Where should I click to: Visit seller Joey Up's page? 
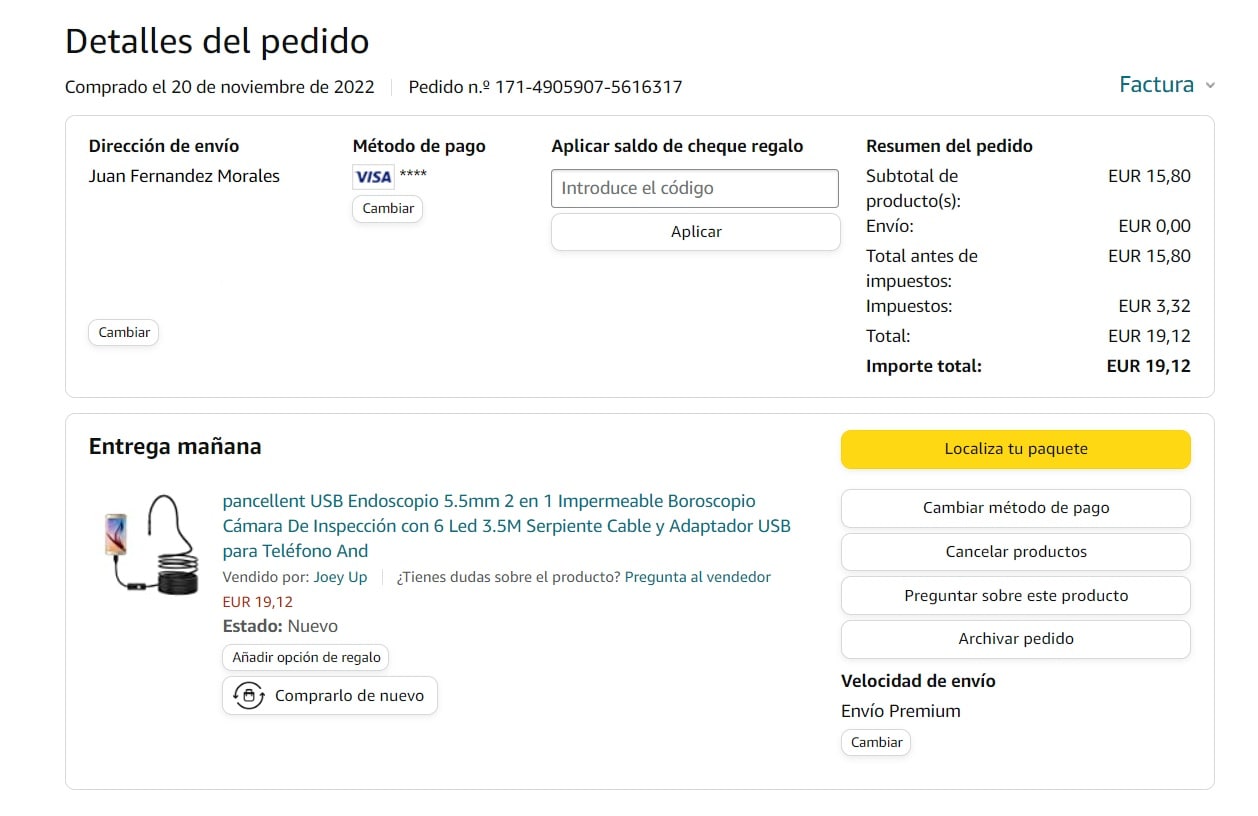[340, 577]
